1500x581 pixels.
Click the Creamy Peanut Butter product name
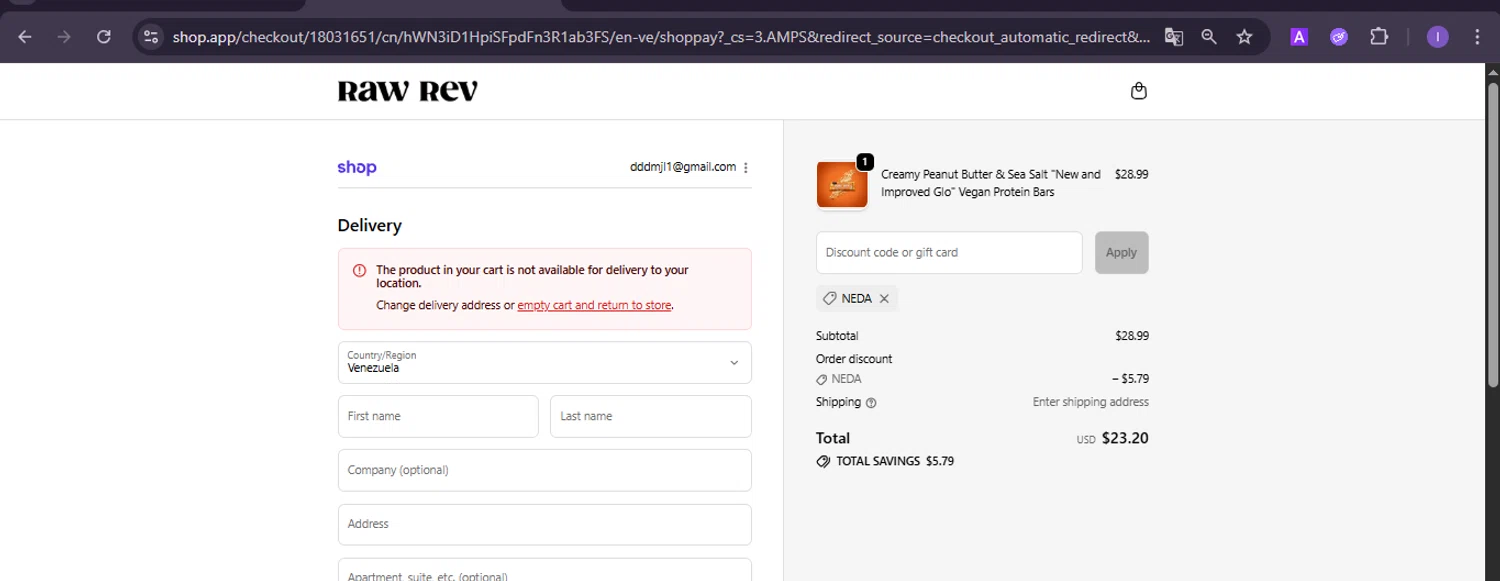pyautogui.click(x=991, y=183)
